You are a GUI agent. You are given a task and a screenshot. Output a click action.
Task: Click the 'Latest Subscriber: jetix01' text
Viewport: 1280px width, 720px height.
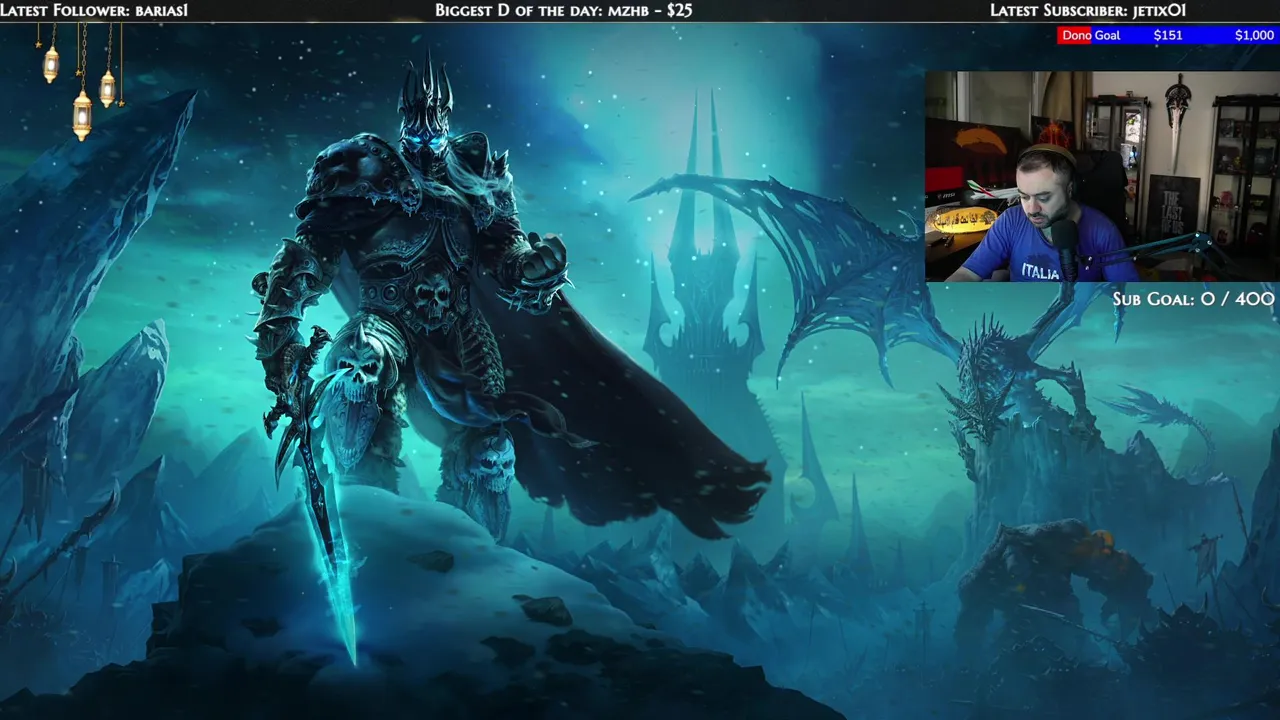tap(1088, 10)
